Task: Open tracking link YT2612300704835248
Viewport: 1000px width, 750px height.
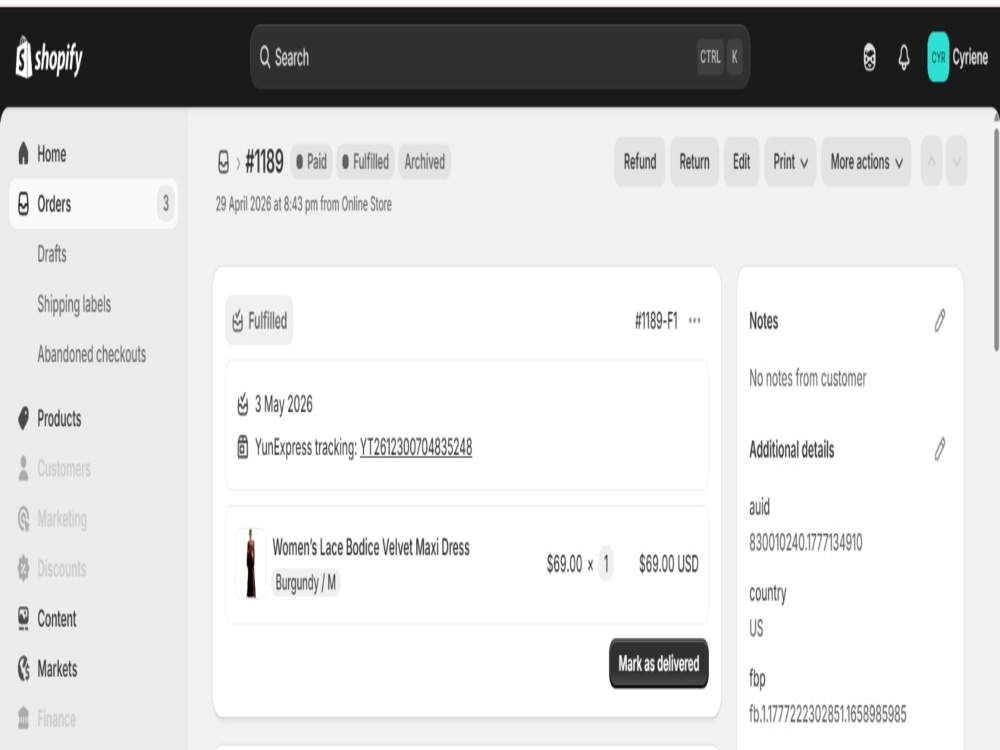Action: (416, 447)
